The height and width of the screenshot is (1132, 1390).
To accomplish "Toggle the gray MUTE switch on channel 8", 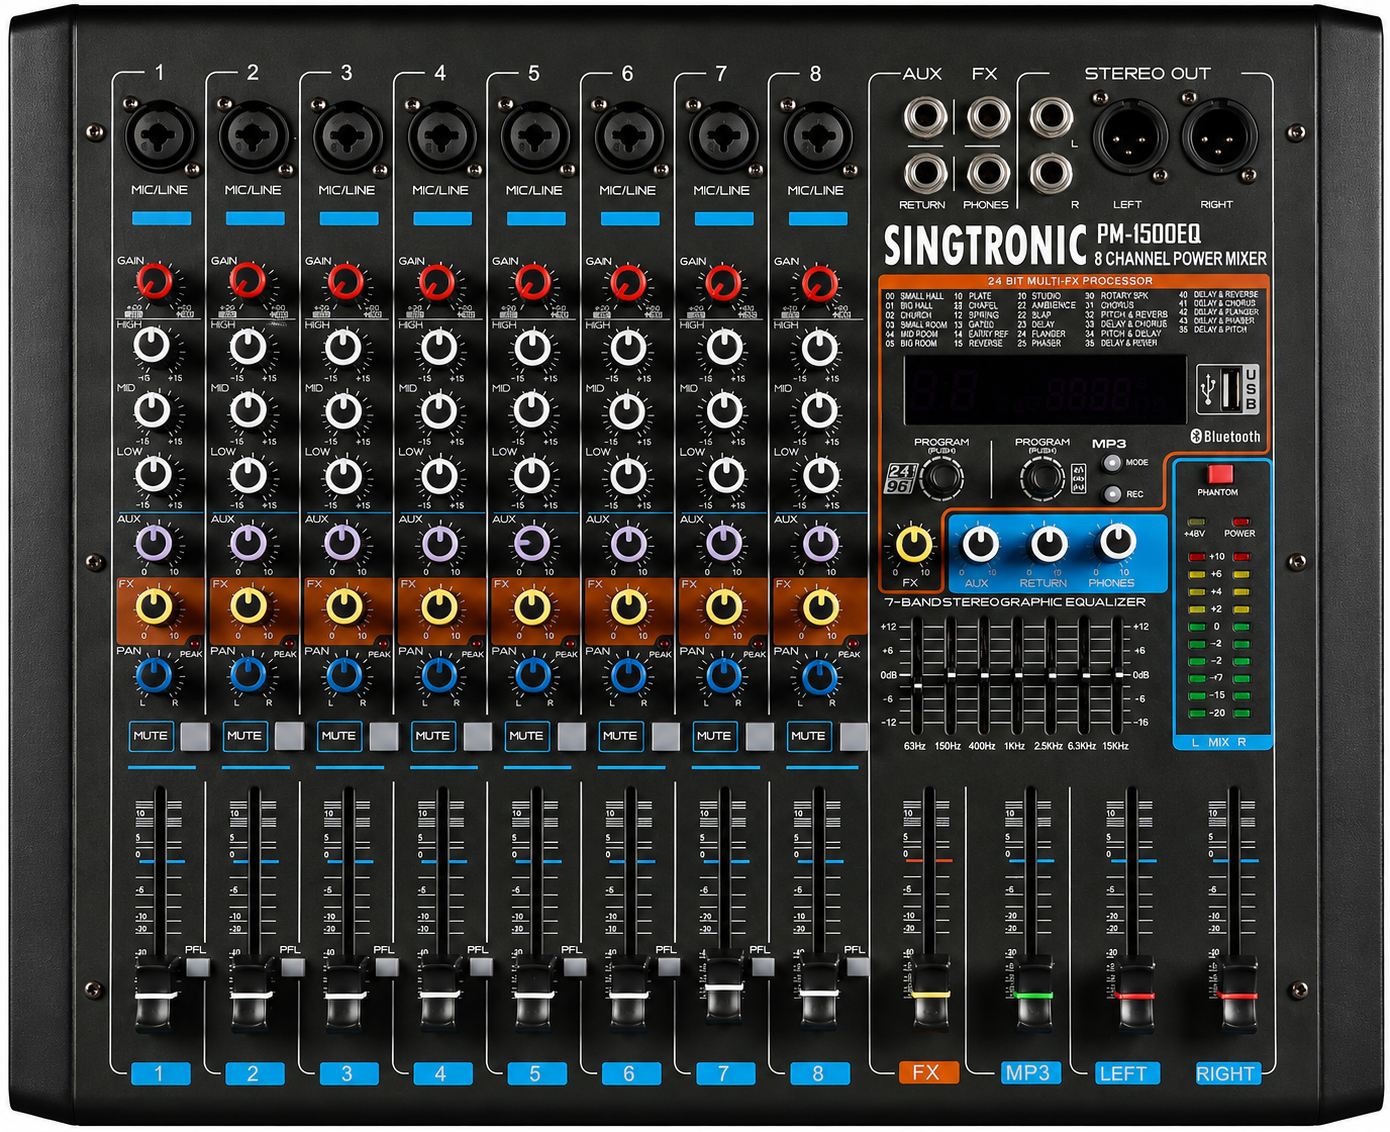I will 854,736.
